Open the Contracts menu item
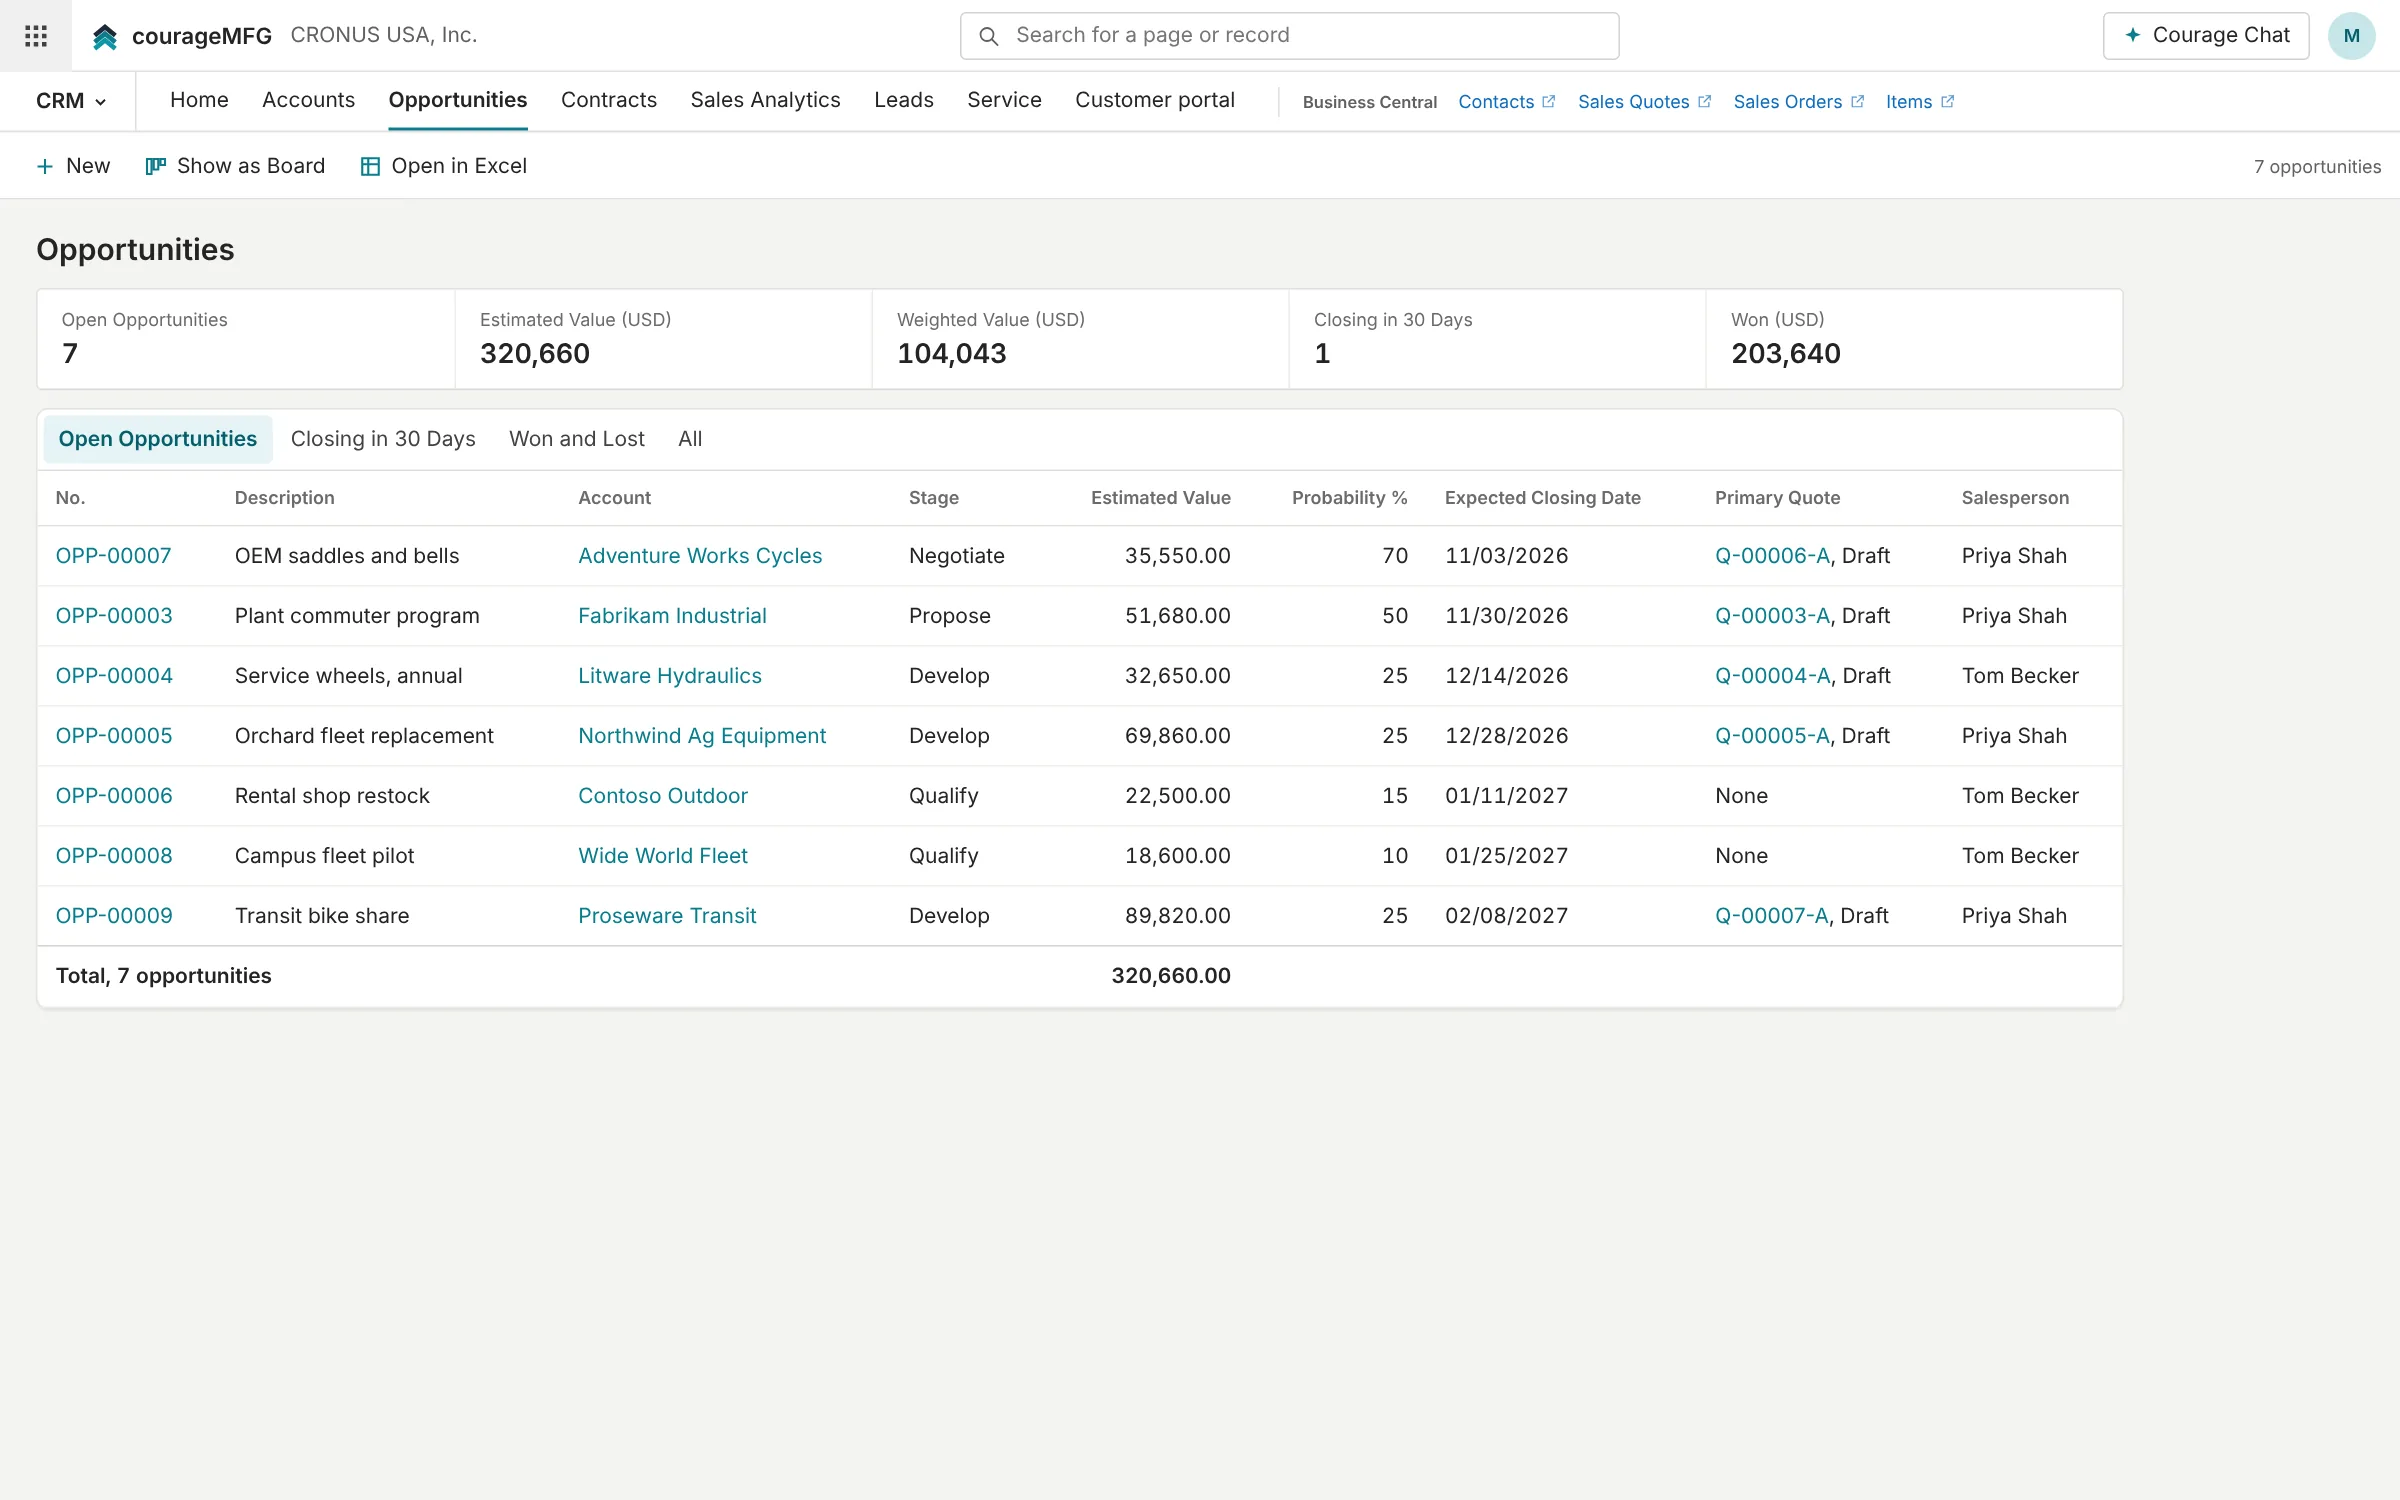 (x=609, y=100)
